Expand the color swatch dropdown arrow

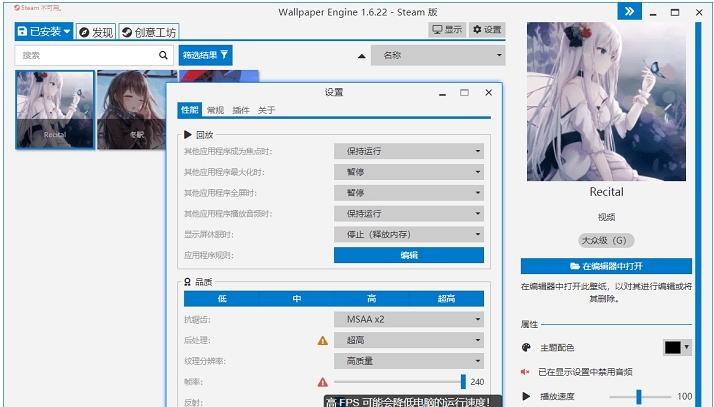[x=686, y=347]
